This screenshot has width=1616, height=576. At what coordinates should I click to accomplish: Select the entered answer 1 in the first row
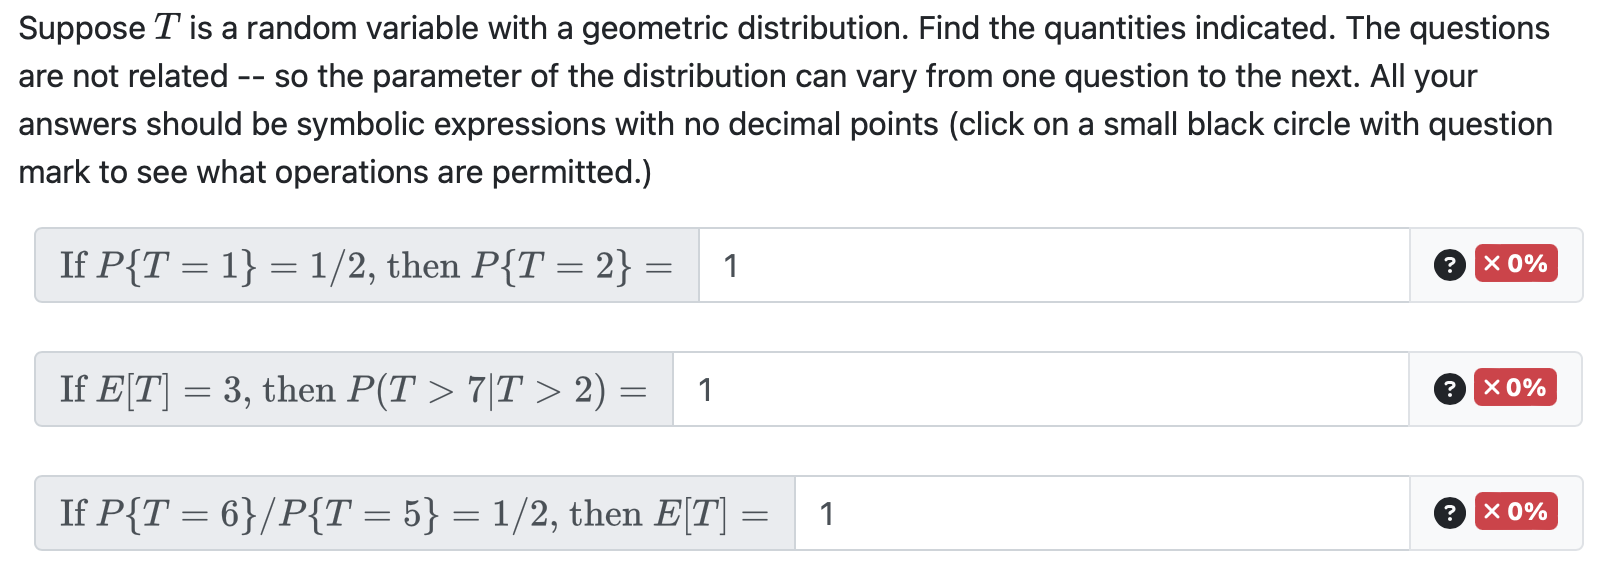[731, 265]
